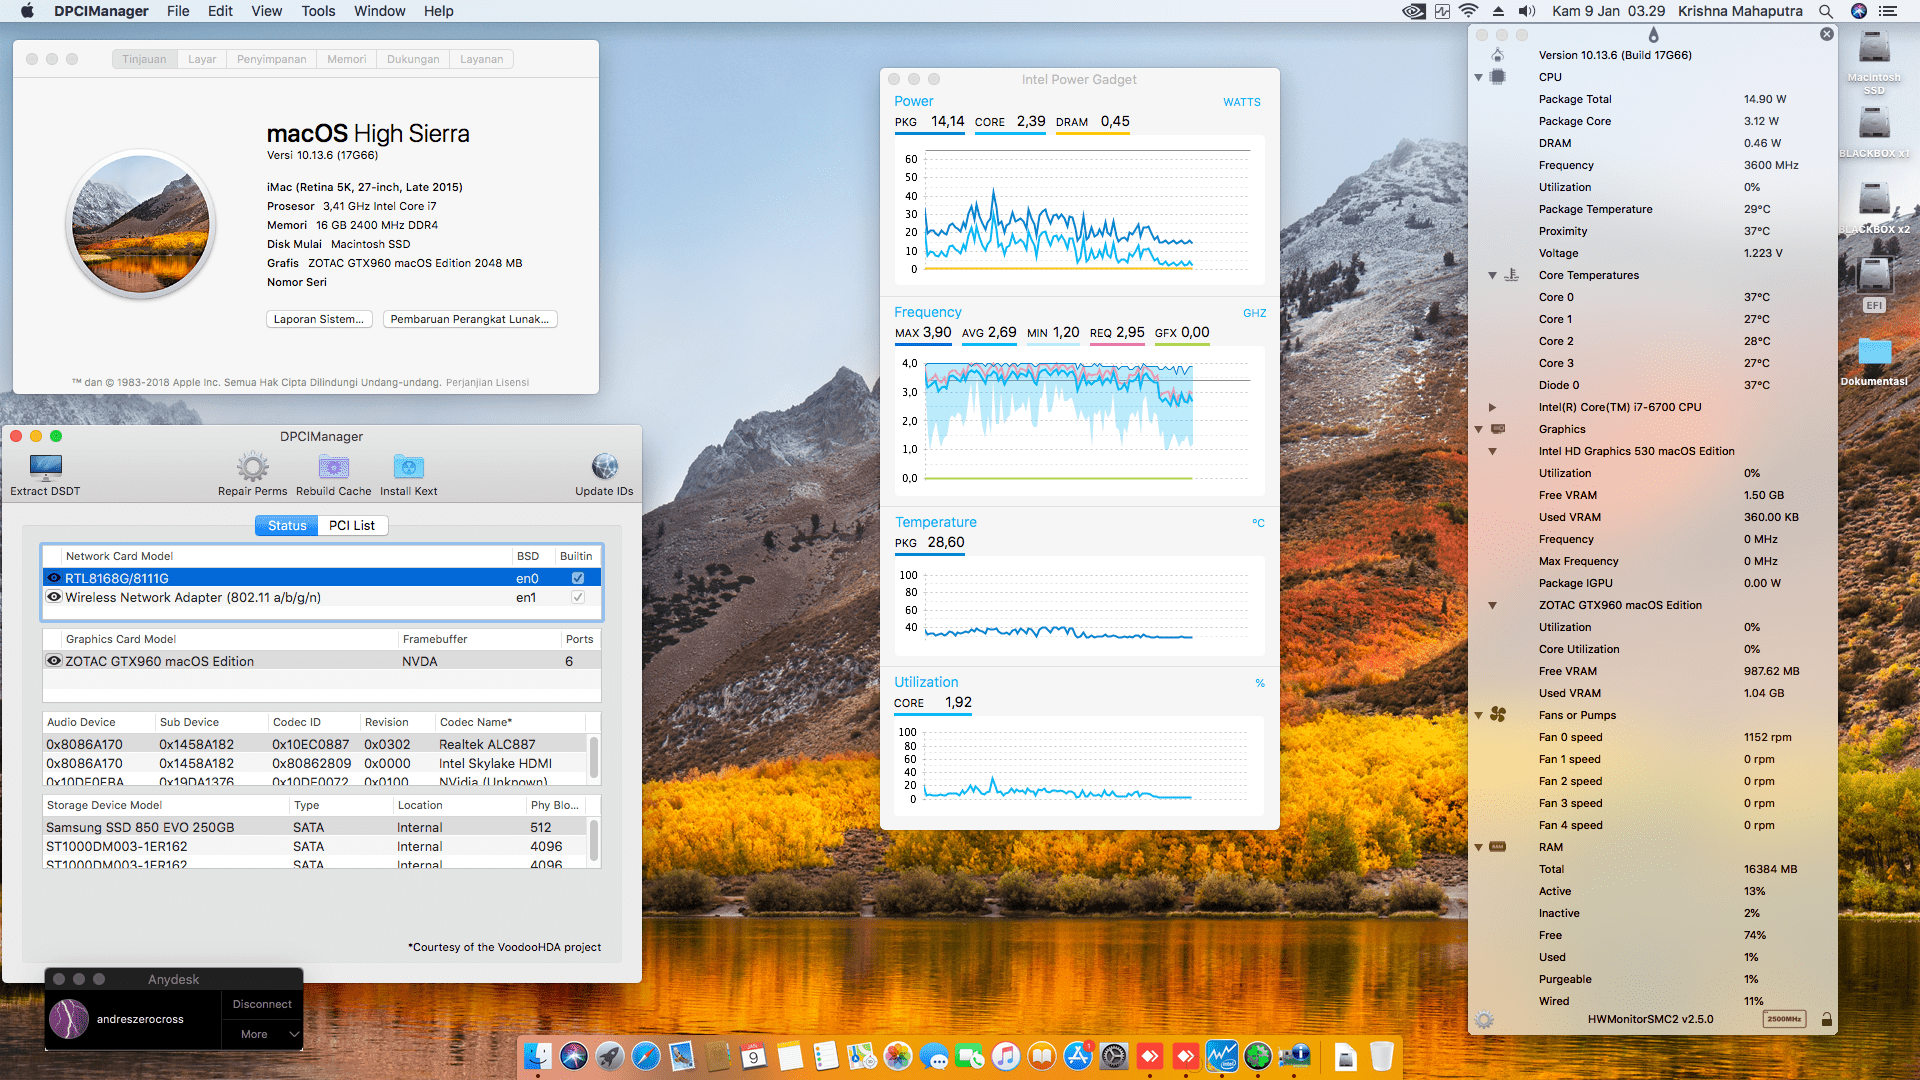Click the Laporan Sistem button
Screen dimensions: 1920x1080
click(x=319, y=318)
